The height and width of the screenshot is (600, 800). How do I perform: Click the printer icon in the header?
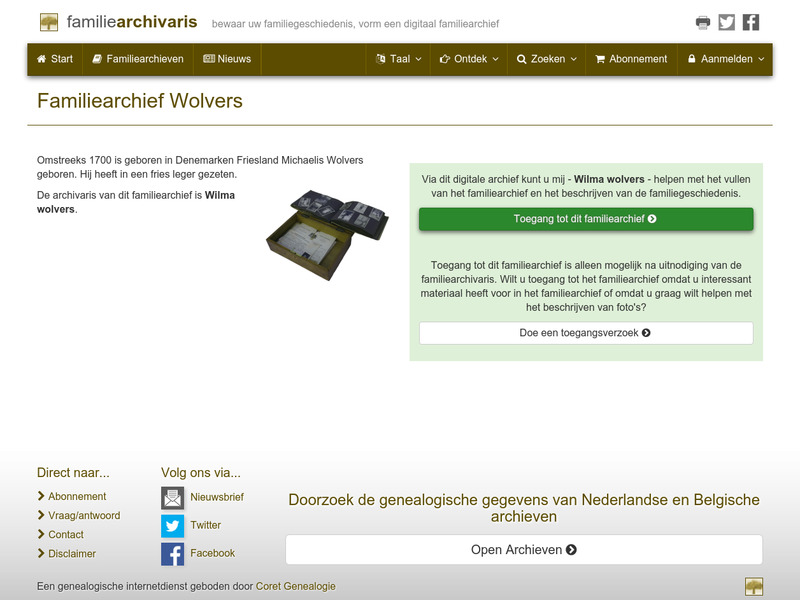click(703, 21)
